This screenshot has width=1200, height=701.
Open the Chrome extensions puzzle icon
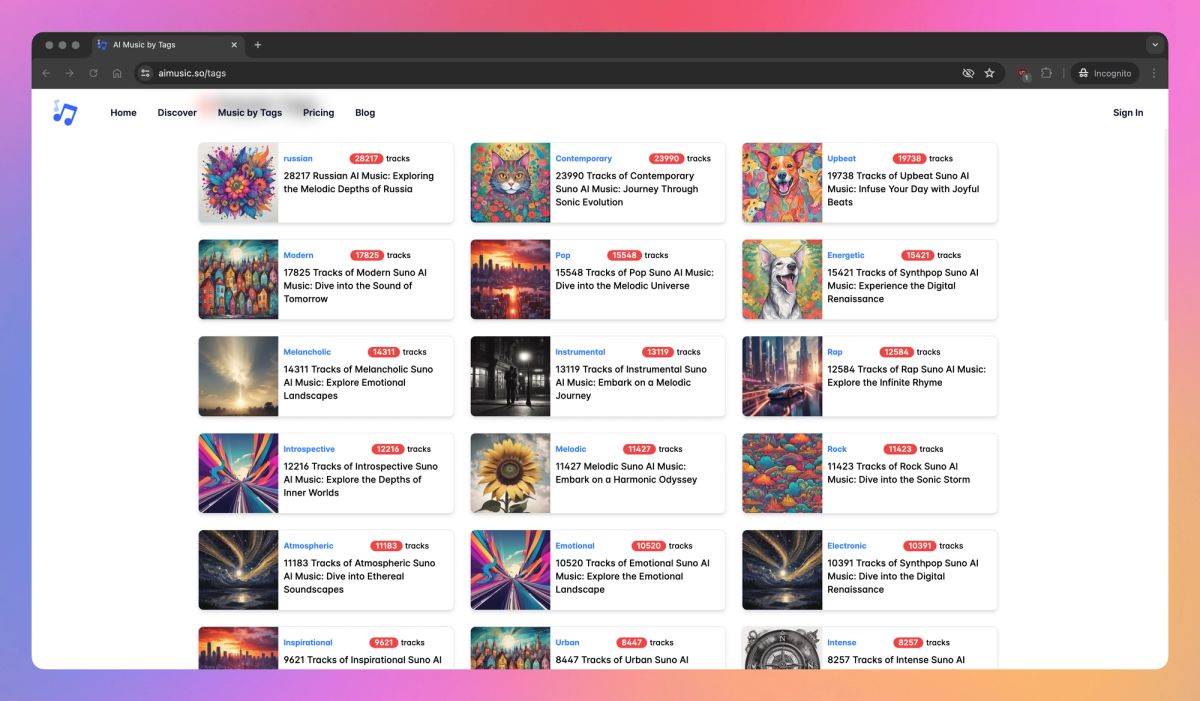[x=1046, y=72]
